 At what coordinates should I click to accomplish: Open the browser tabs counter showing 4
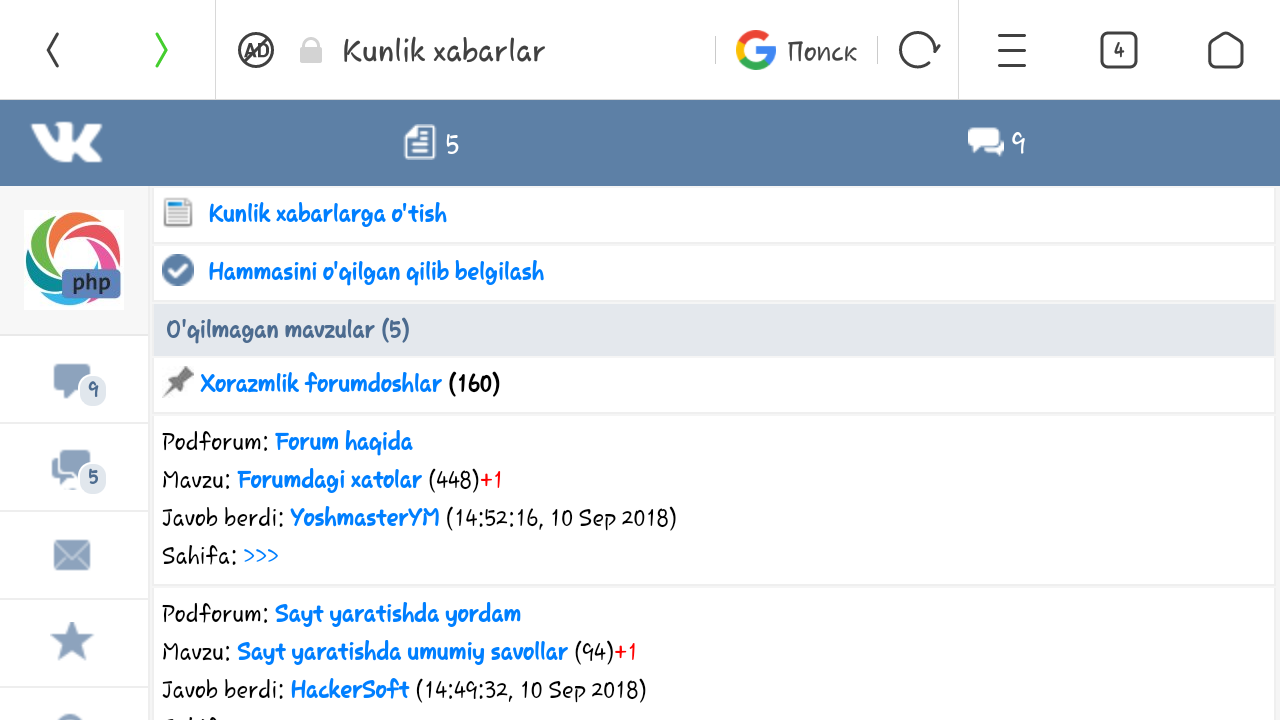coord(1118,50)
